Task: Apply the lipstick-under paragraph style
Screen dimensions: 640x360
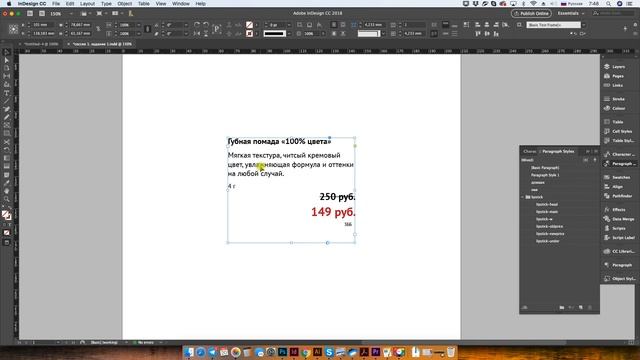Action: [548, 241]
